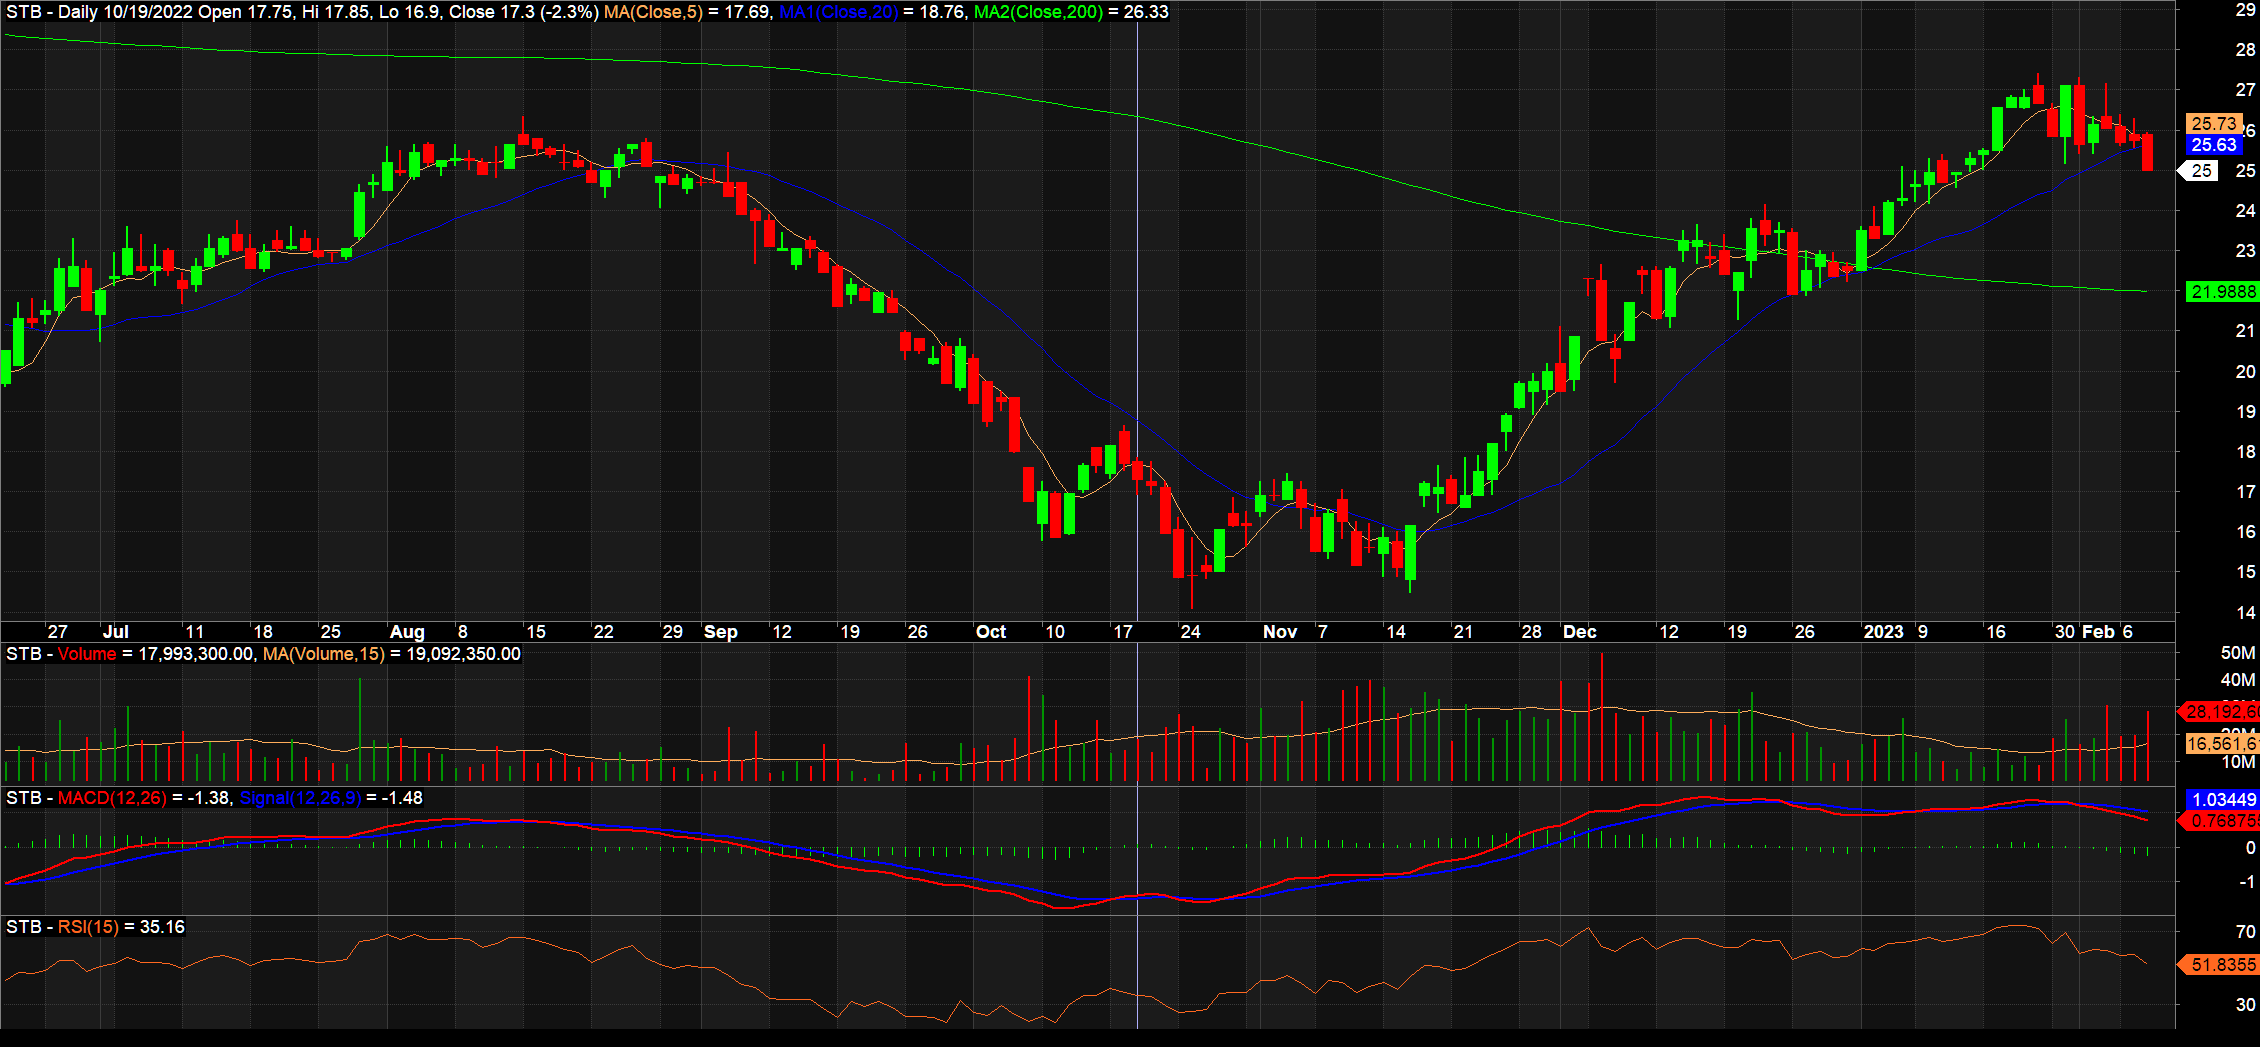Click the 35.16 RSI value in header
Screen dimensions: 2260x1047
click(x=163, y=927)
